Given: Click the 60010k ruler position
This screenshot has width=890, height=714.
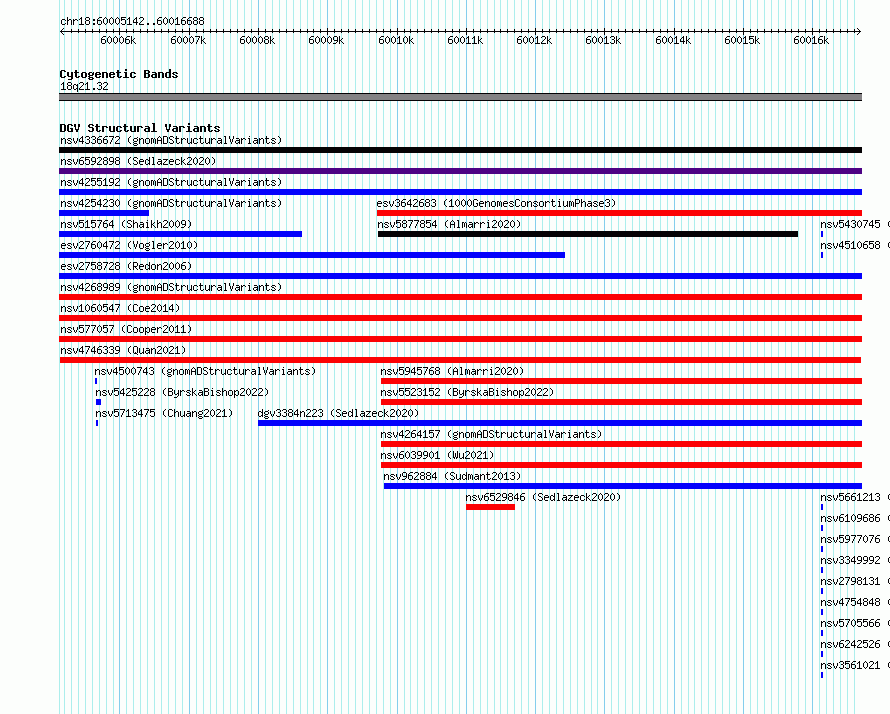Looking at the screenshot, I should click(396, 40).
